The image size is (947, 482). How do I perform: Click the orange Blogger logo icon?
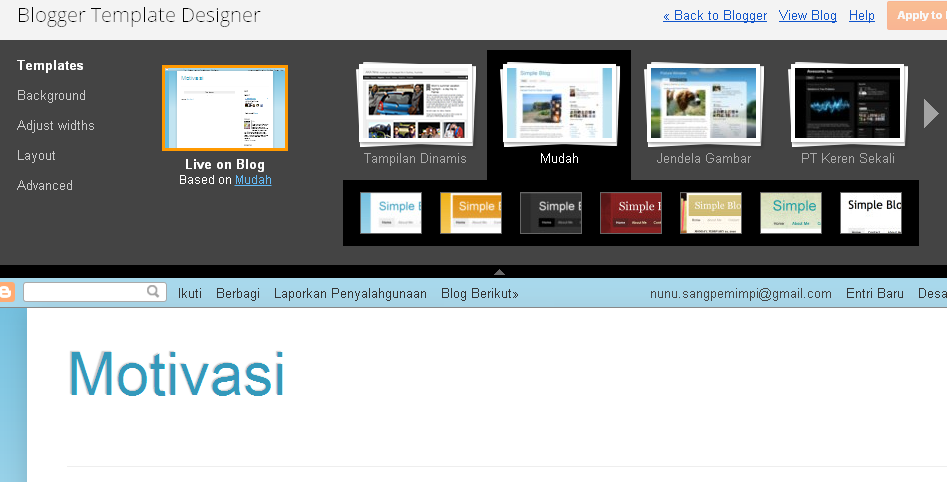pyautogui.click(x=6, y=293)
